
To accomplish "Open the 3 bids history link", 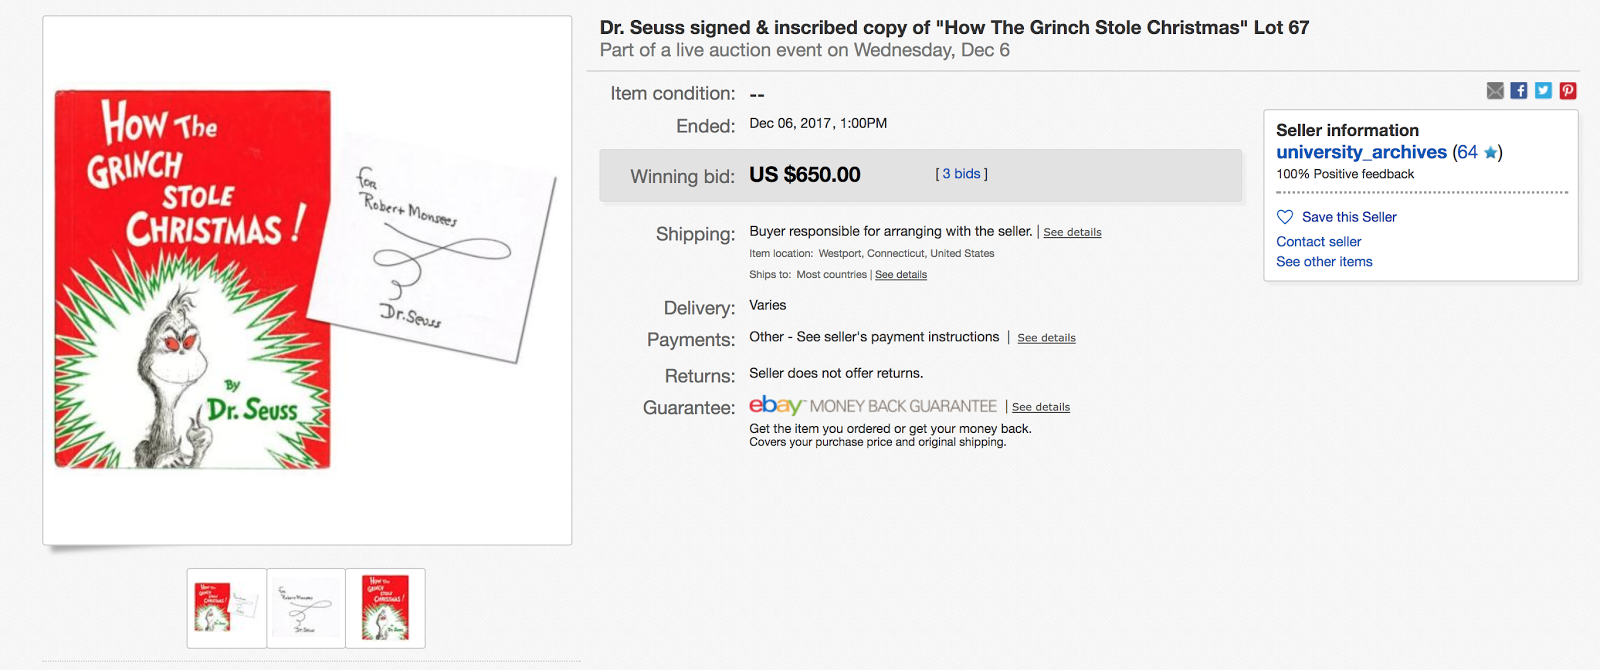I will tap(961, 174).
